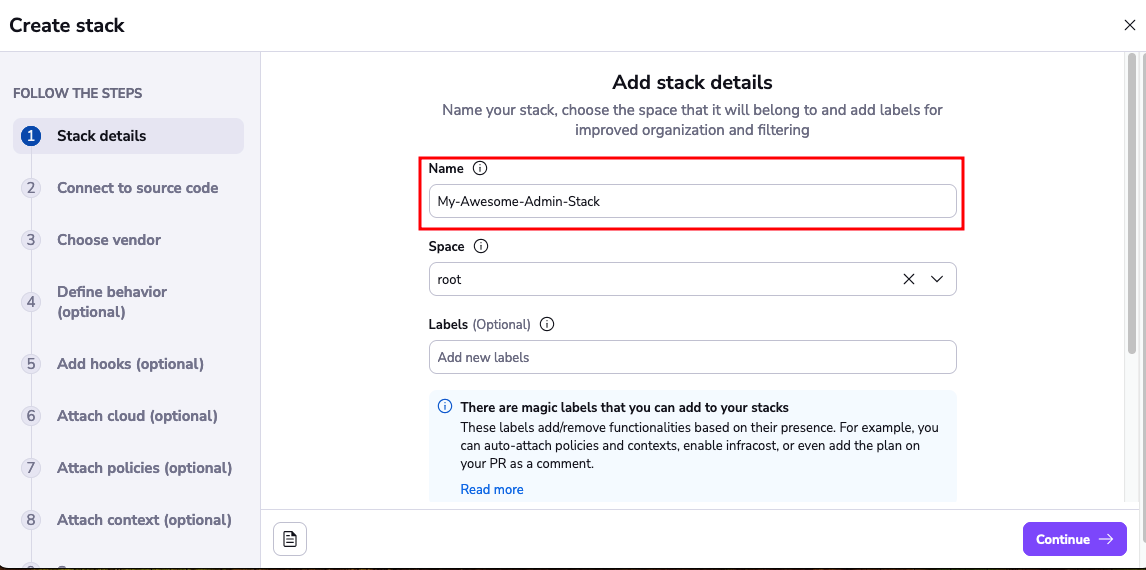Open the Attach policies (optional) step
This screenshot has height=570, width=1146.
point(144,468)
